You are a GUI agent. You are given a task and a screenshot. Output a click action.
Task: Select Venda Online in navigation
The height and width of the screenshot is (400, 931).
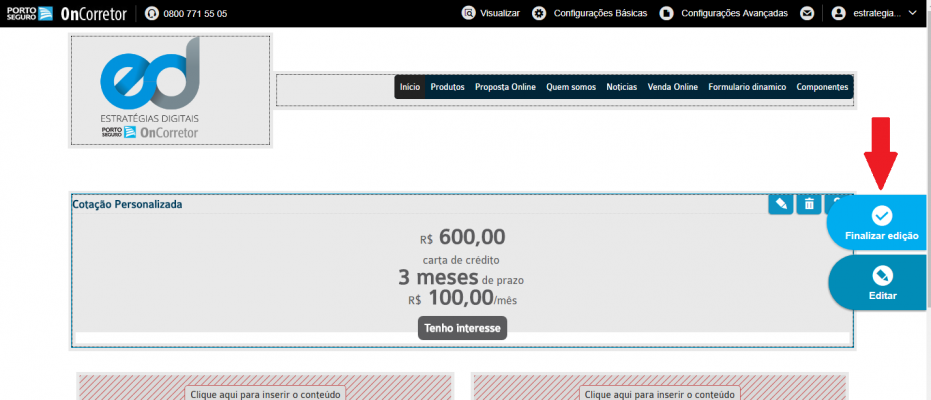coord(672,87)
